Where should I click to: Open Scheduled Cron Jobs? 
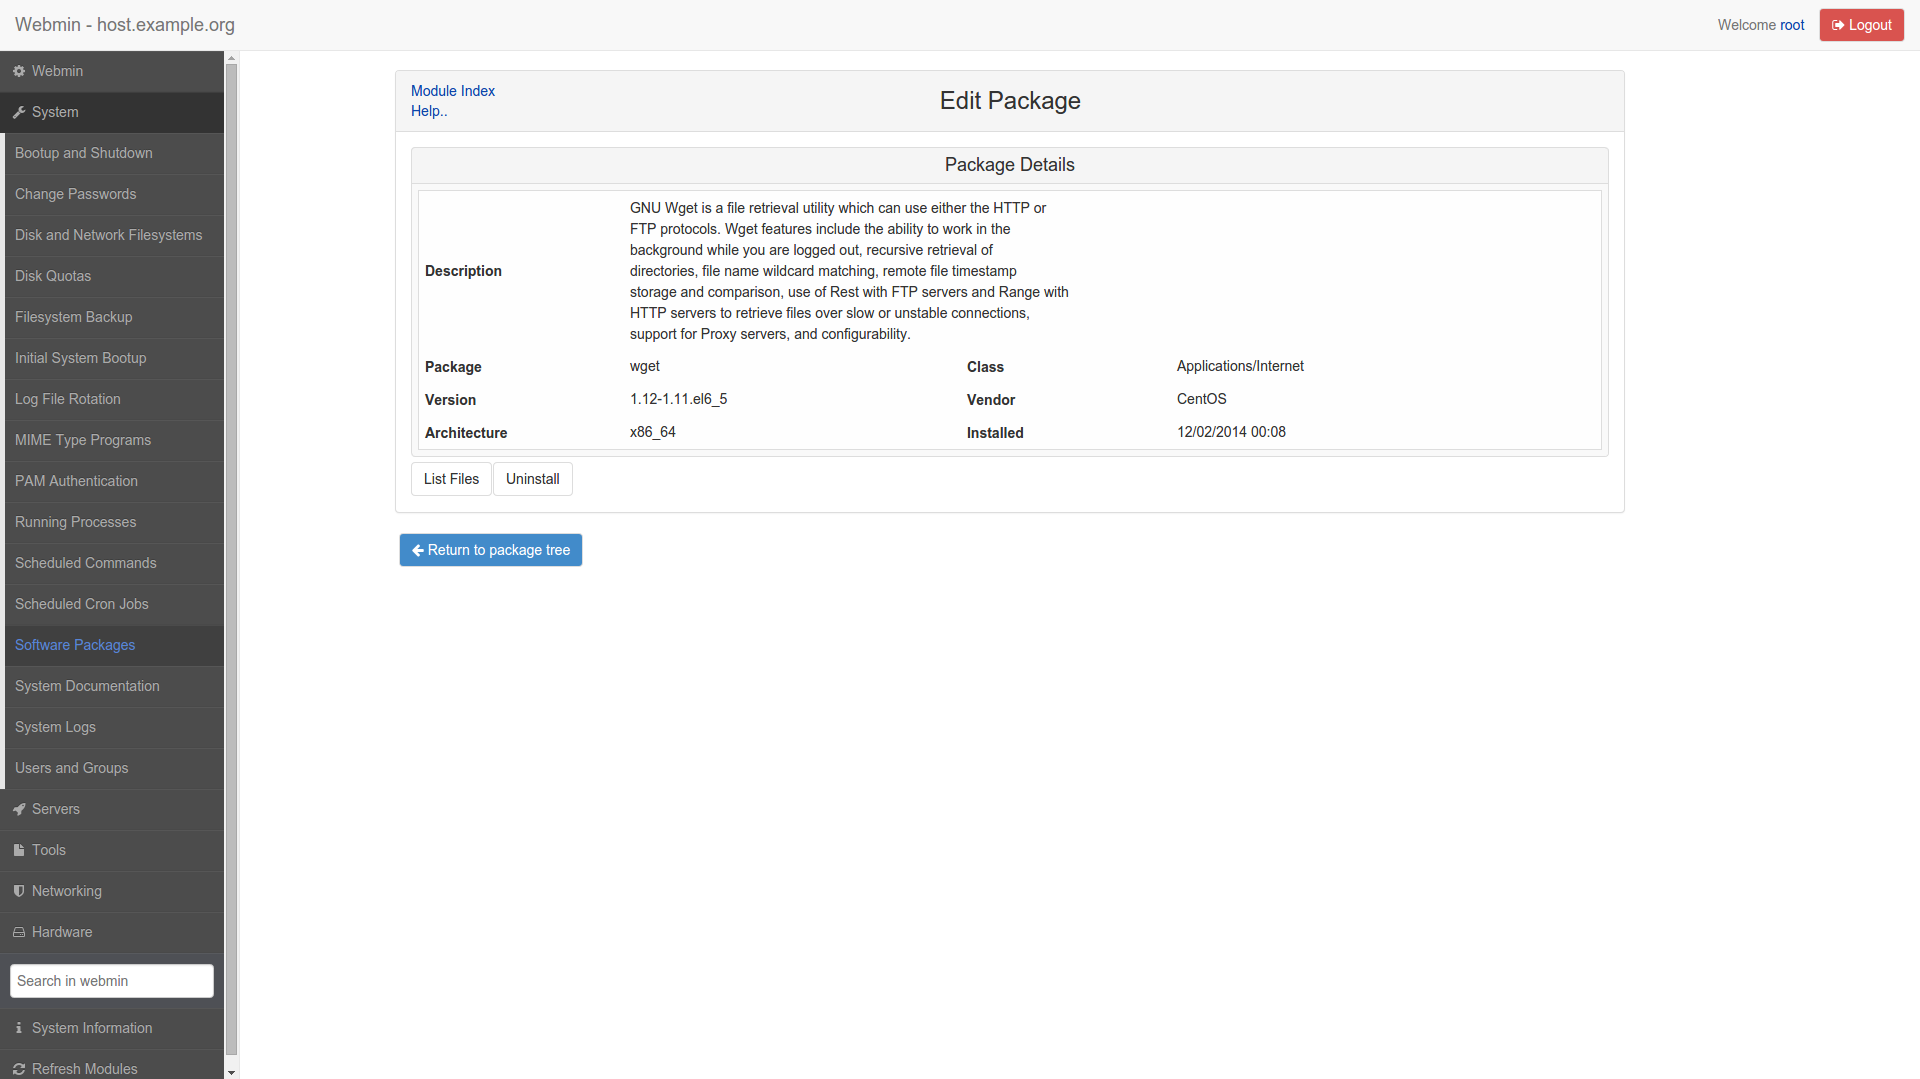click(x=114, y=604)
